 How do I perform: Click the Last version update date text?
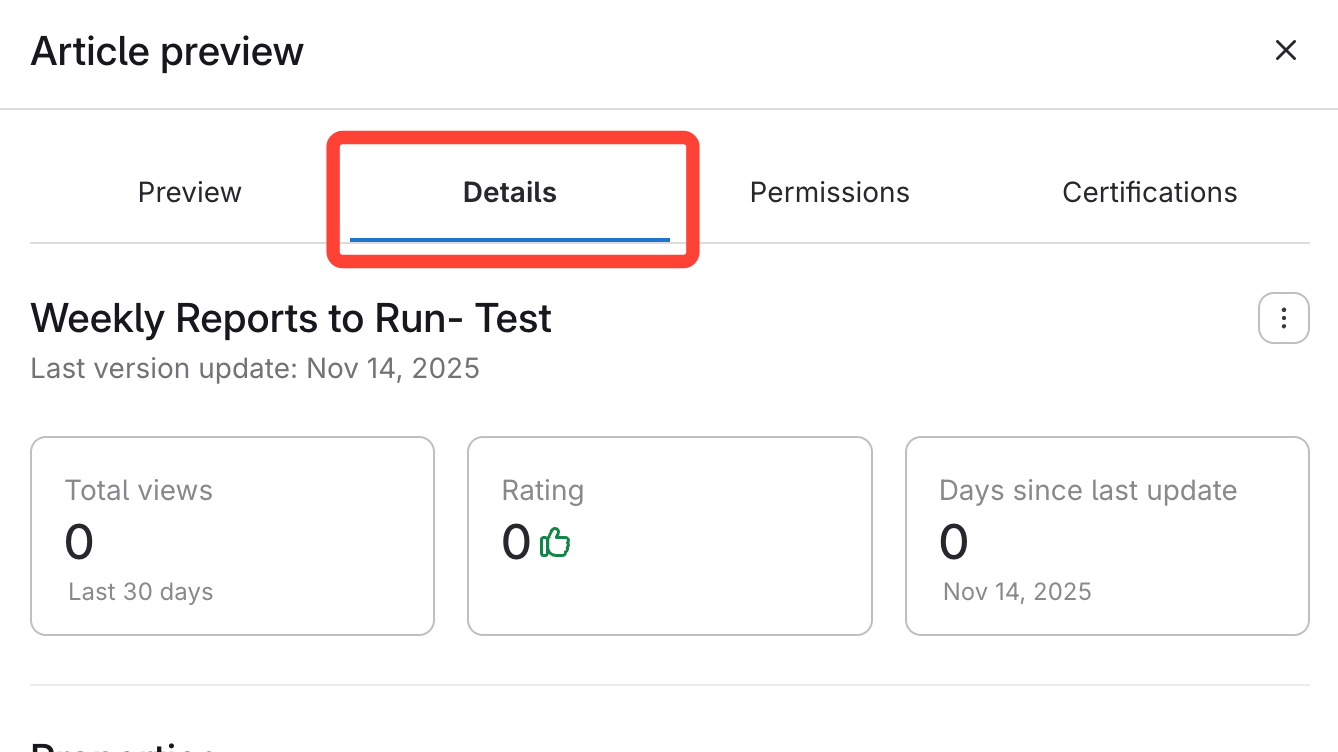click(x=255, y=369)
